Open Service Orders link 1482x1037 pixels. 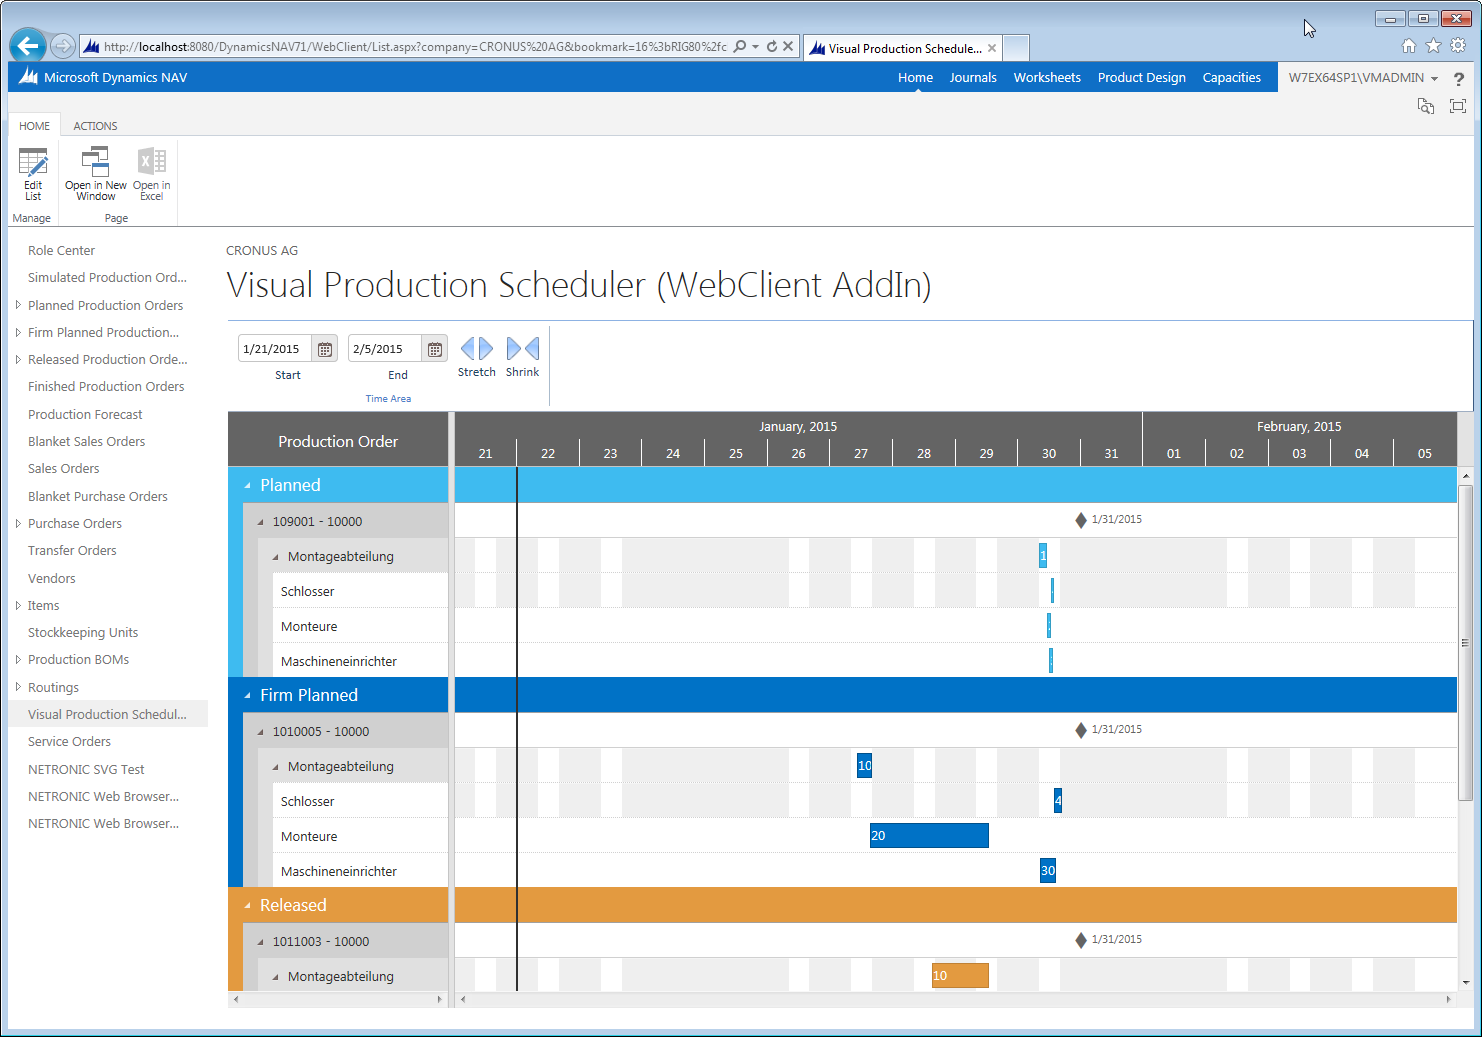(69, 742)
